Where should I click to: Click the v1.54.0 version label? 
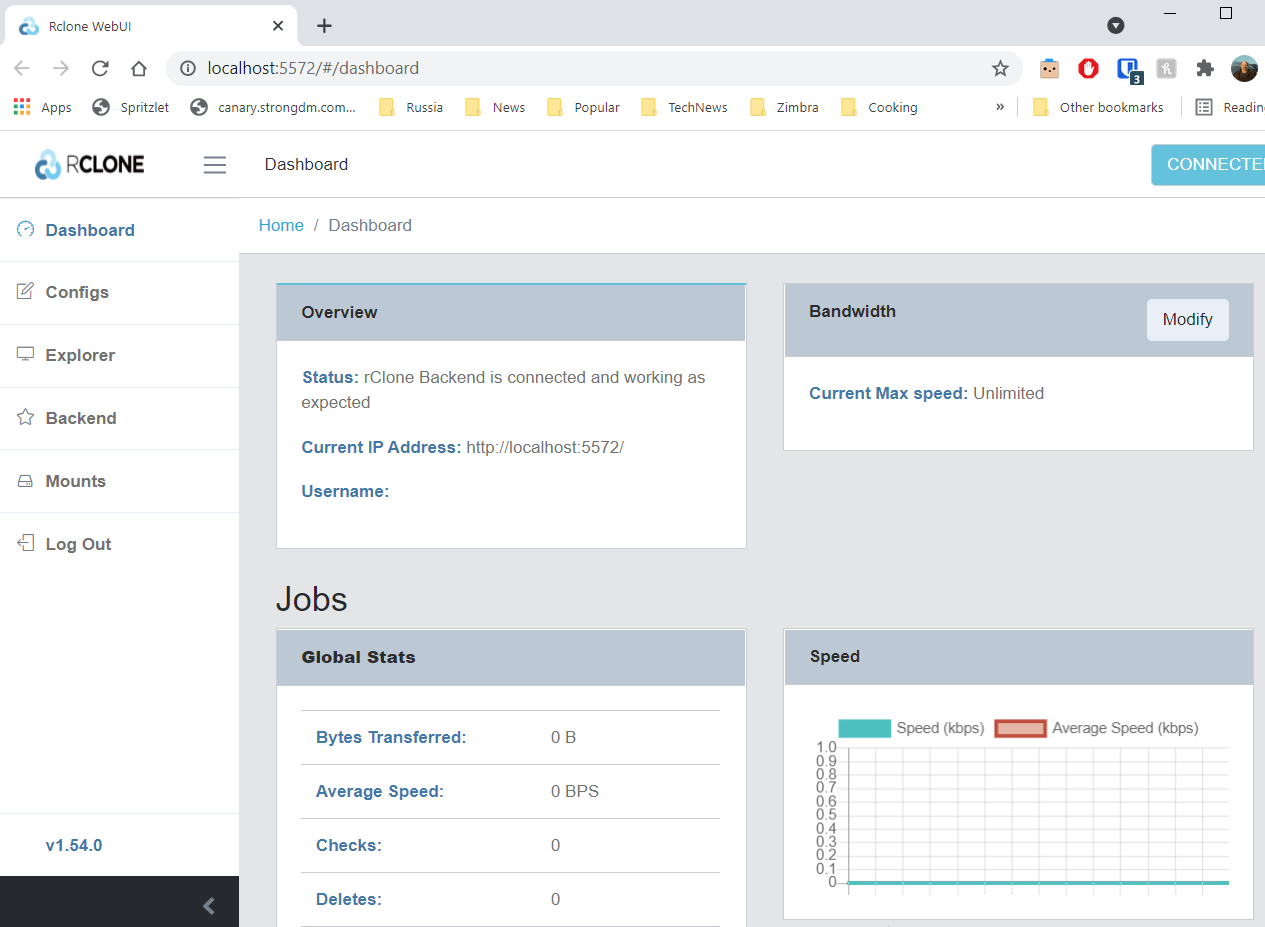pos(74,845)
